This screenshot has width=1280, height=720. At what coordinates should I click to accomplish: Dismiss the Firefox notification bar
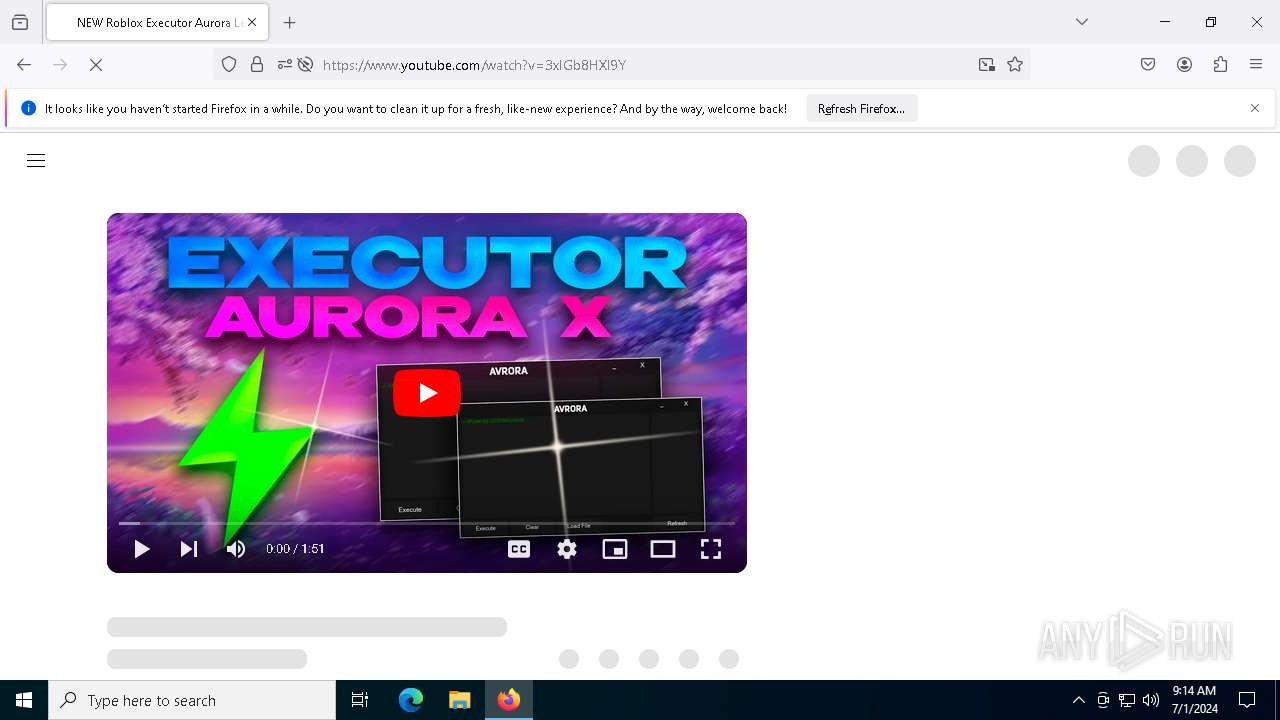pos(1255,108)
